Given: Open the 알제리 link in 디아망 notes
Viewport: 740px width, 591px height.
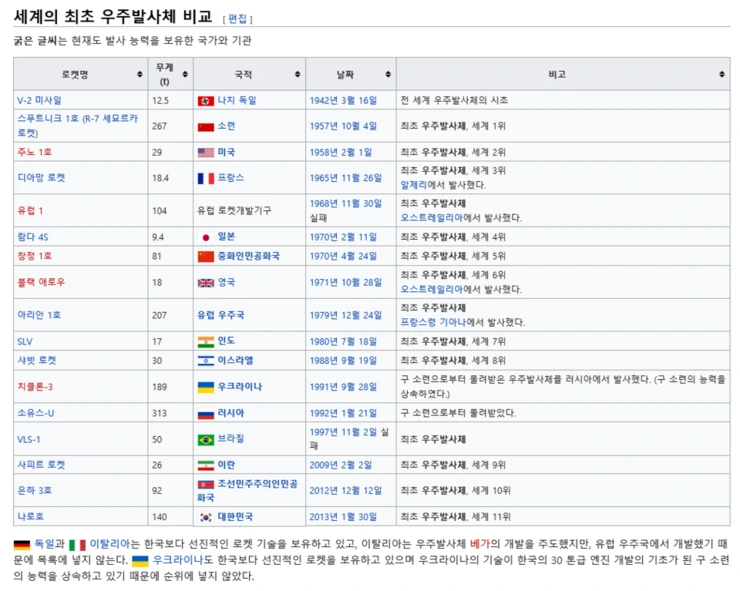Looking at the screenshot, I should click(x=414, y=185).
